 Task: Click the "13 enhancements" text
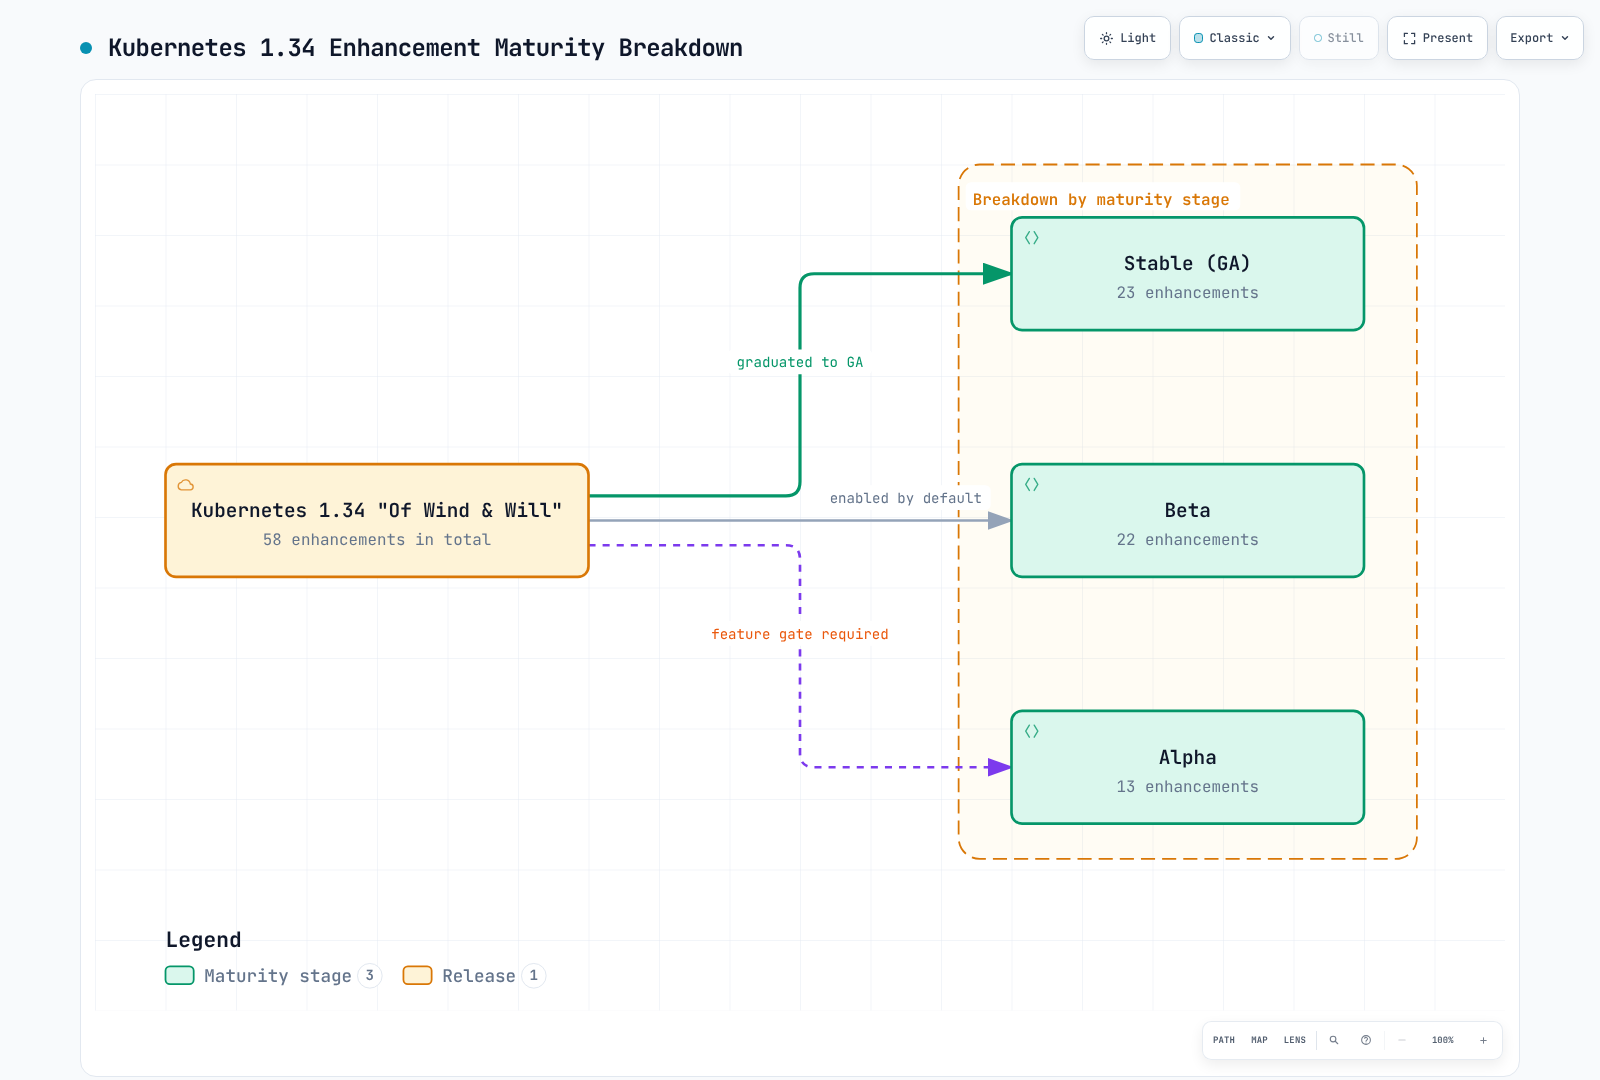point(1187,786)
